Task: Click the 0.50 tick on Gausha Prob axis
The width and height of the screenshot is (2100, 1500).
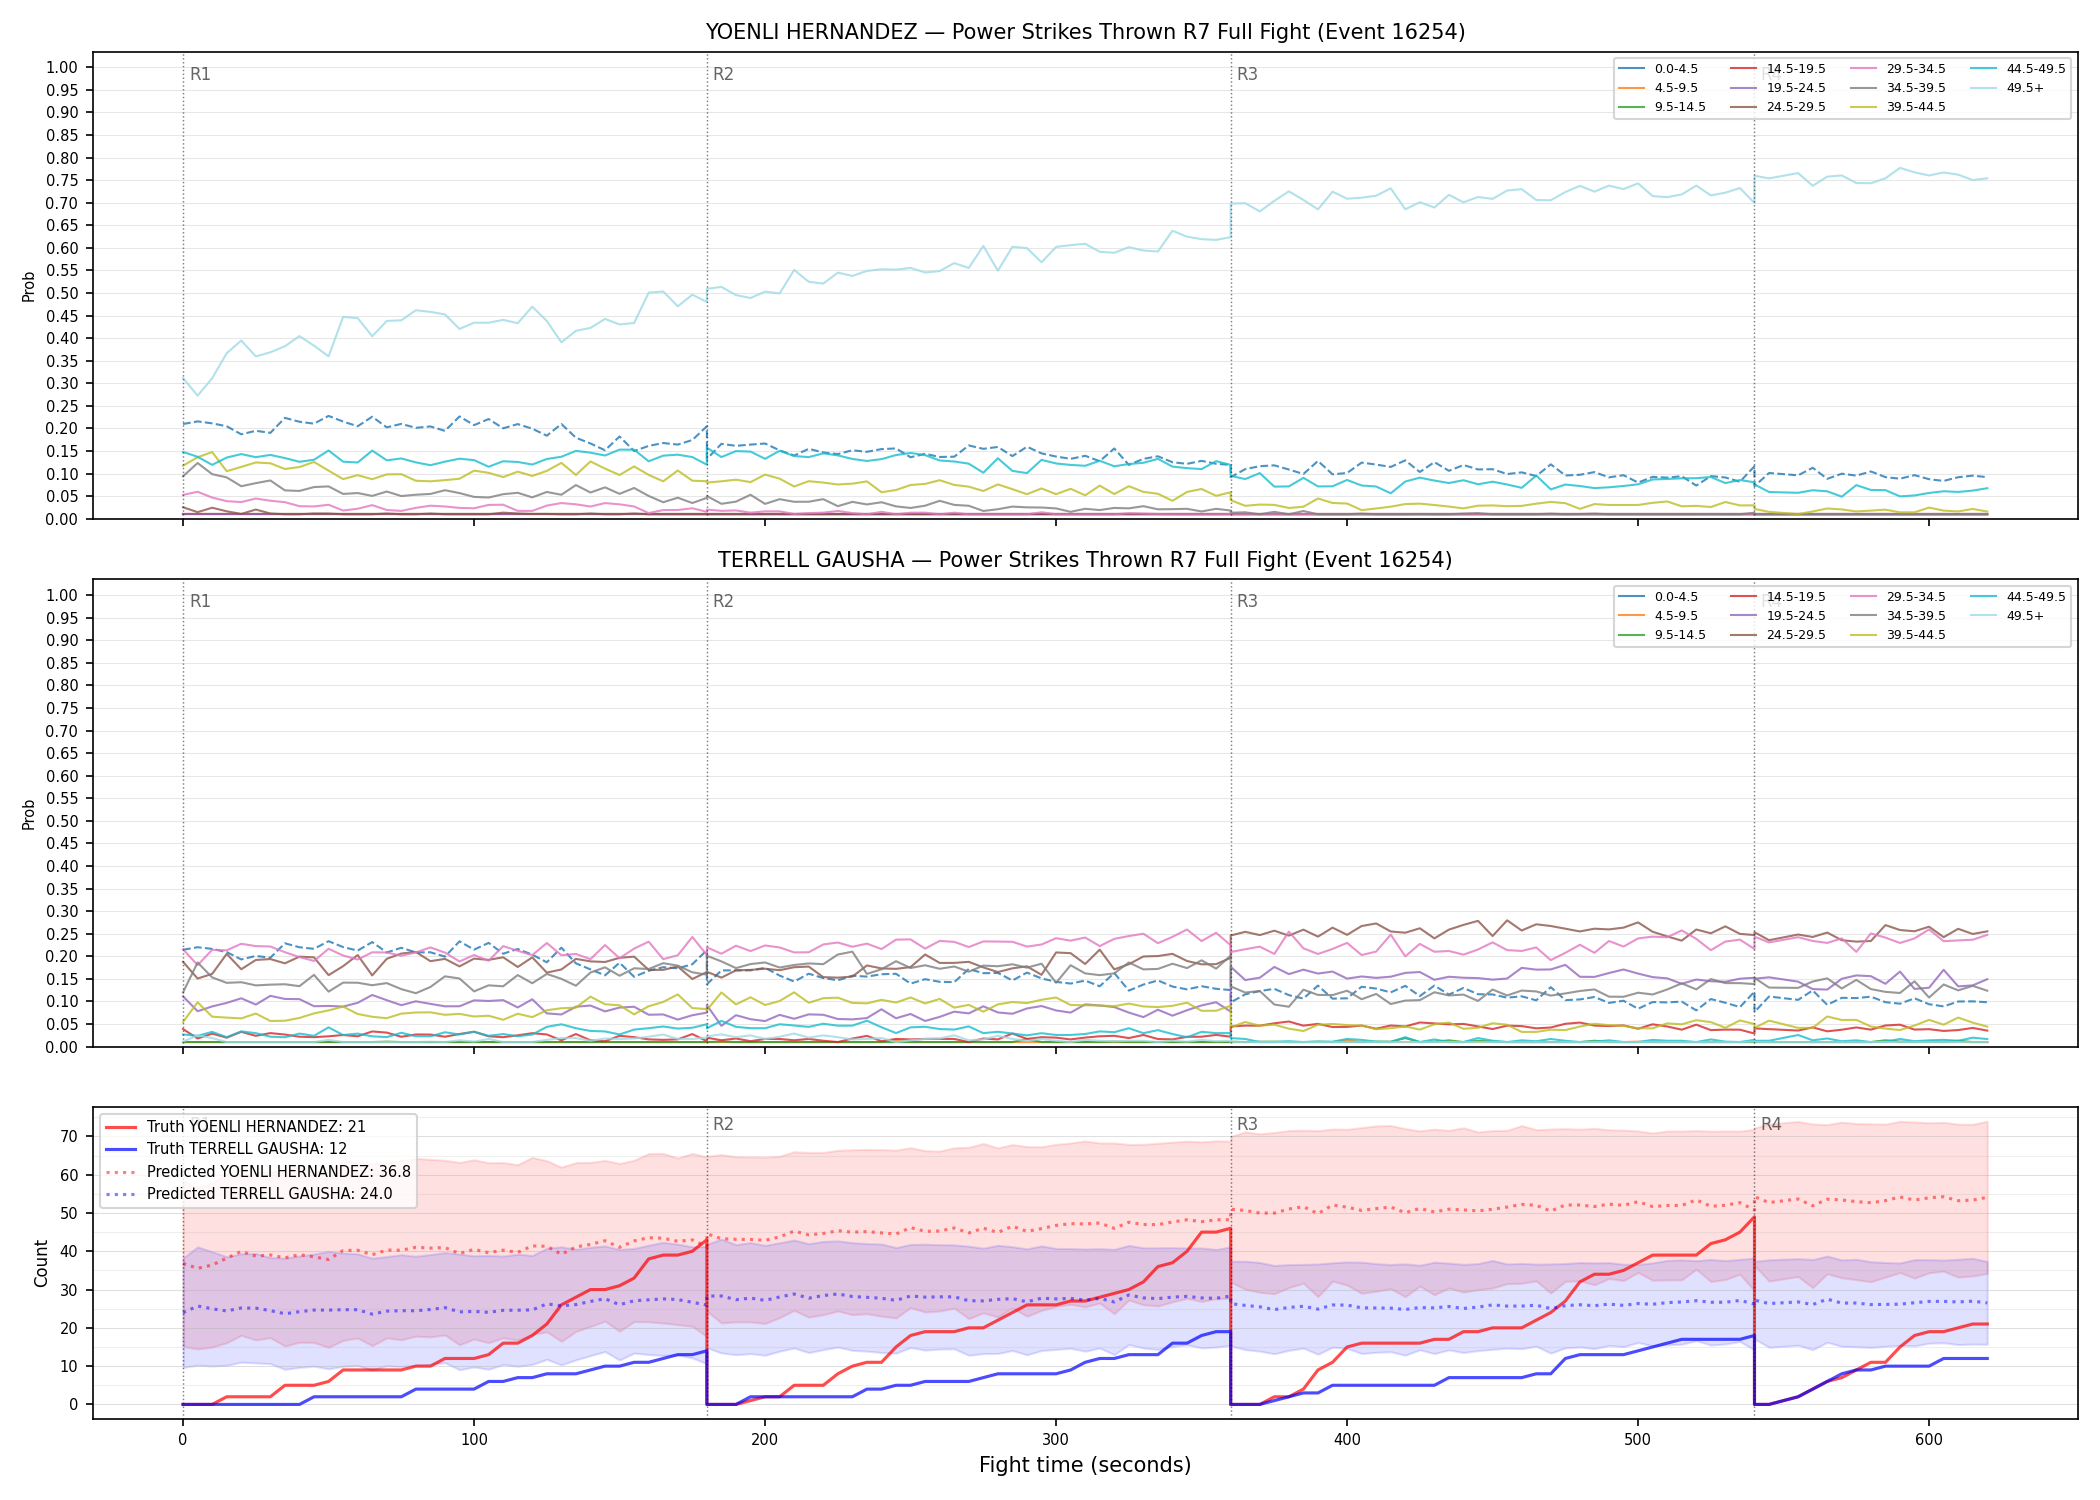Action: (x=62, y=821)
